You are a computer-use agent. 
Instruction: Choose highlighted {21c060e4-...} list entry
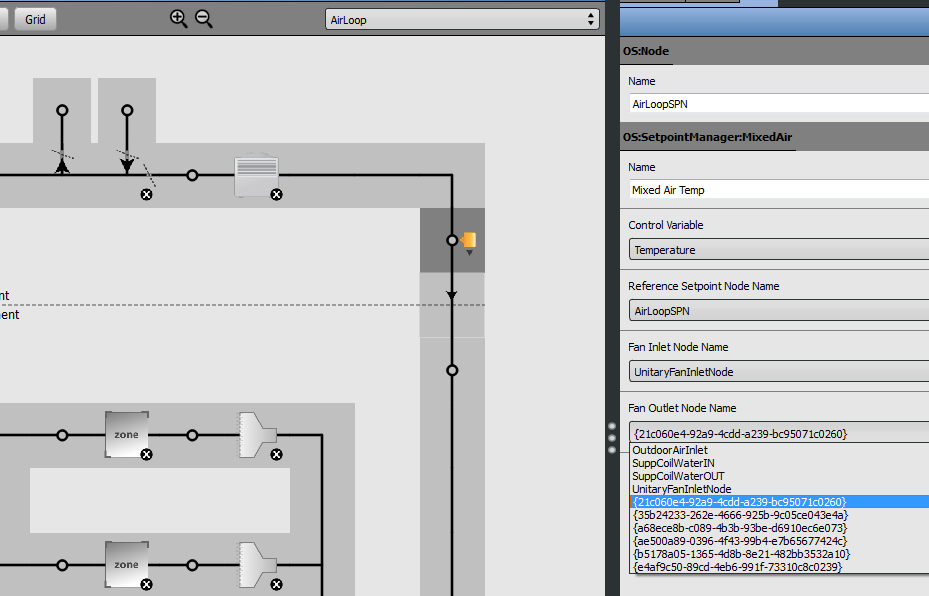779,502
